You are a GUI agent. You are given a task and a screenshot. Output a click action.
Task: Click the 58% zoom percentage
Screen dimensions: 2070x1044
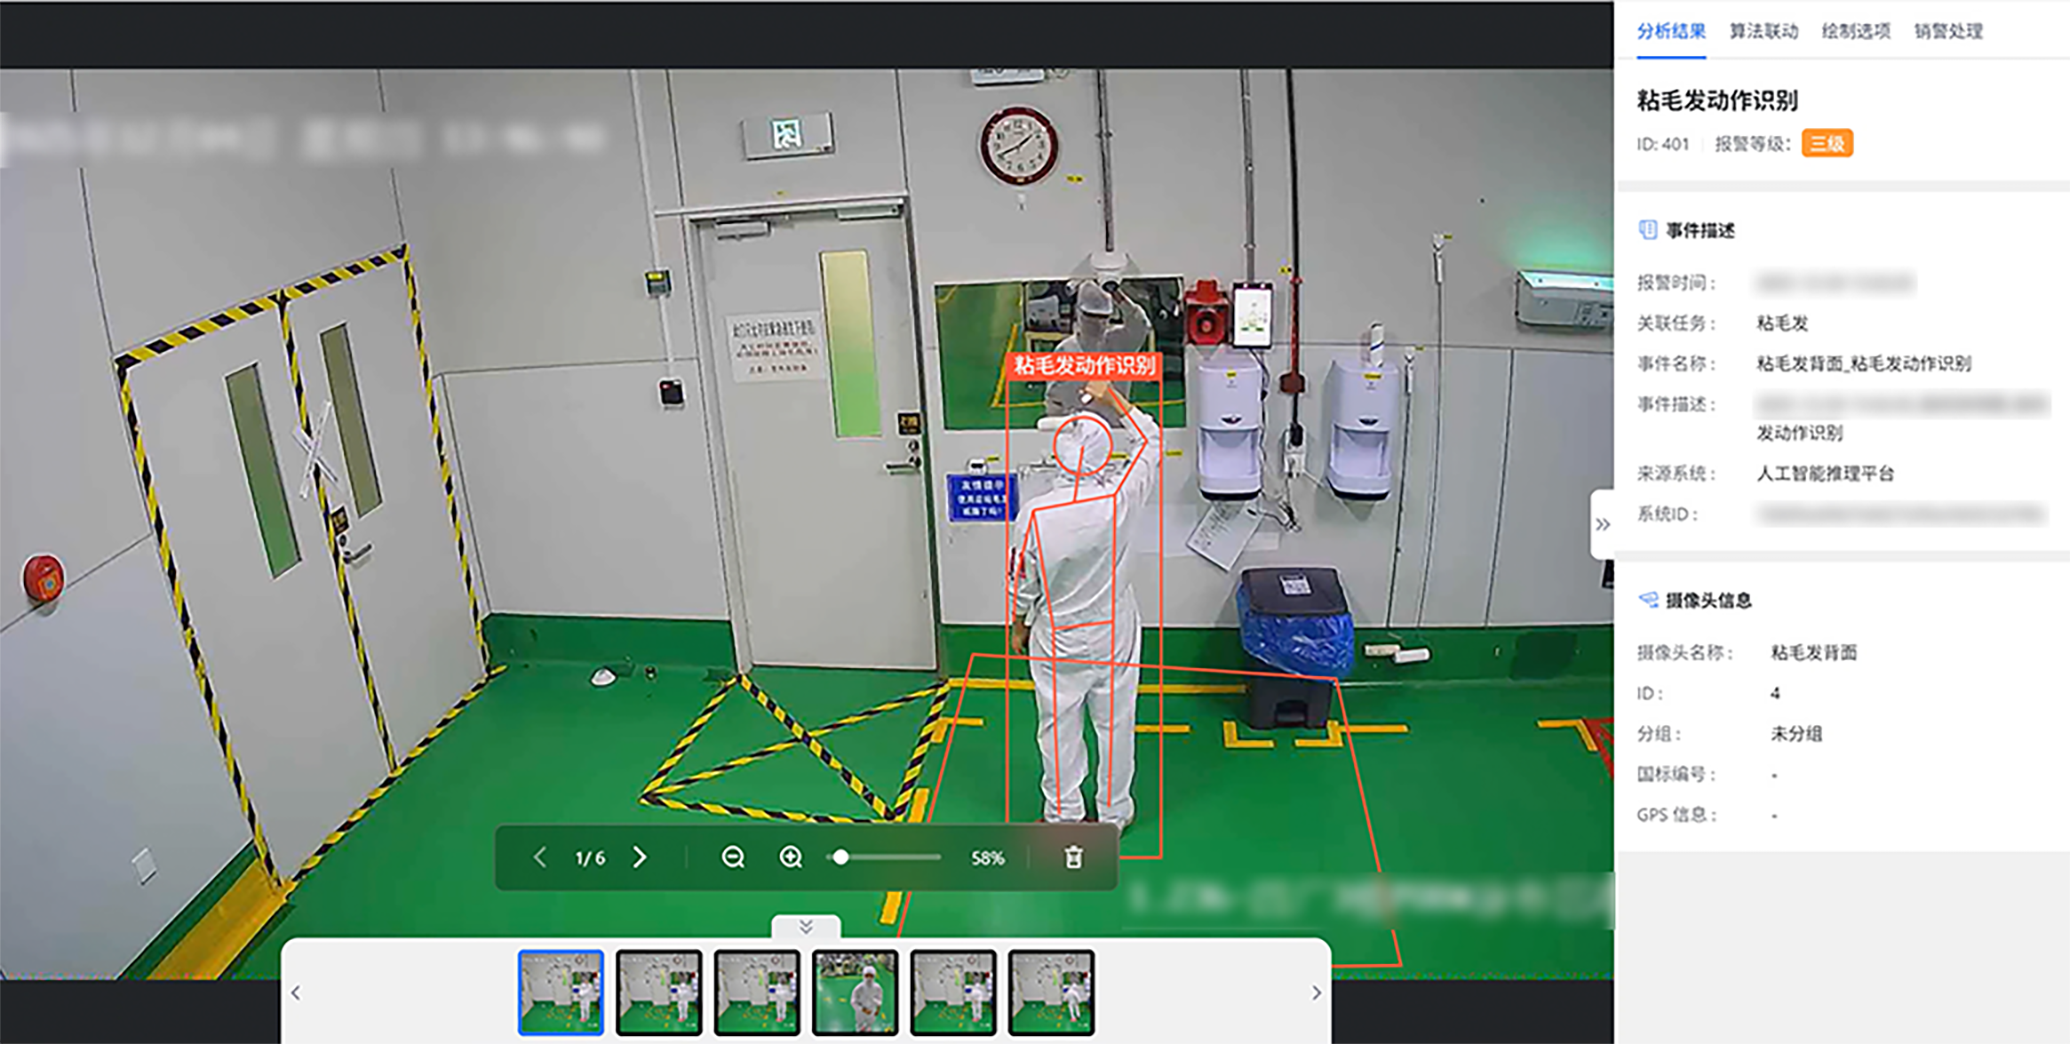pos(987,858)
